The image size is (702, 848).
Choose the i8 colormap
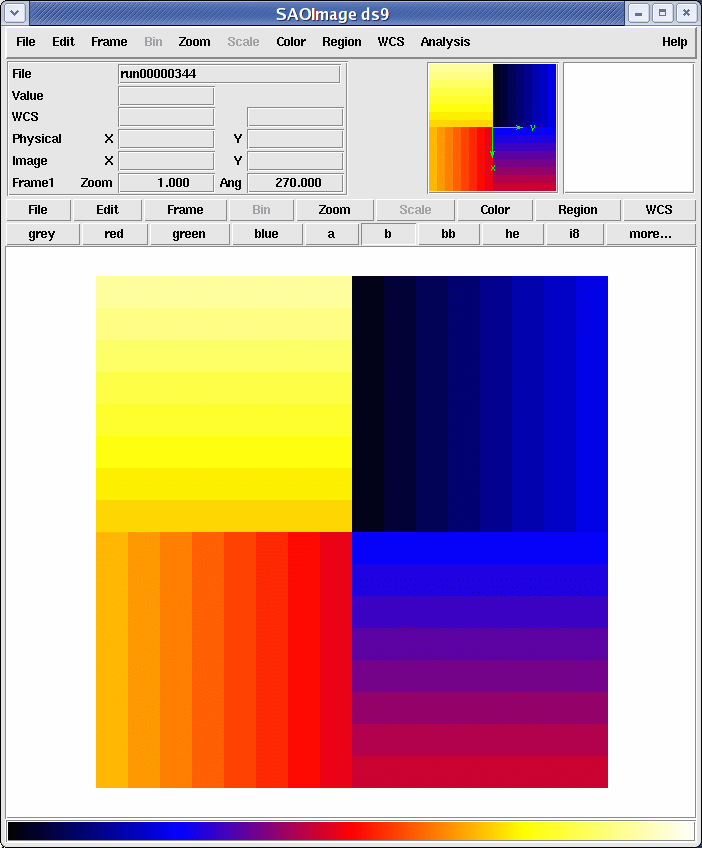[x=574, y=234]
